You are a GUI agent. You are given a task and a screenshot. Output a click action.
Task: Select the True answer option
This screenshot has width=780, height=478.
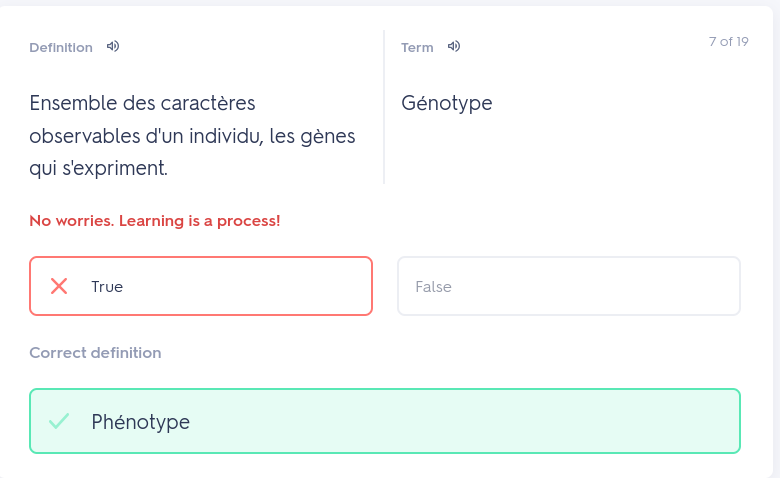(x=201, y=286)
